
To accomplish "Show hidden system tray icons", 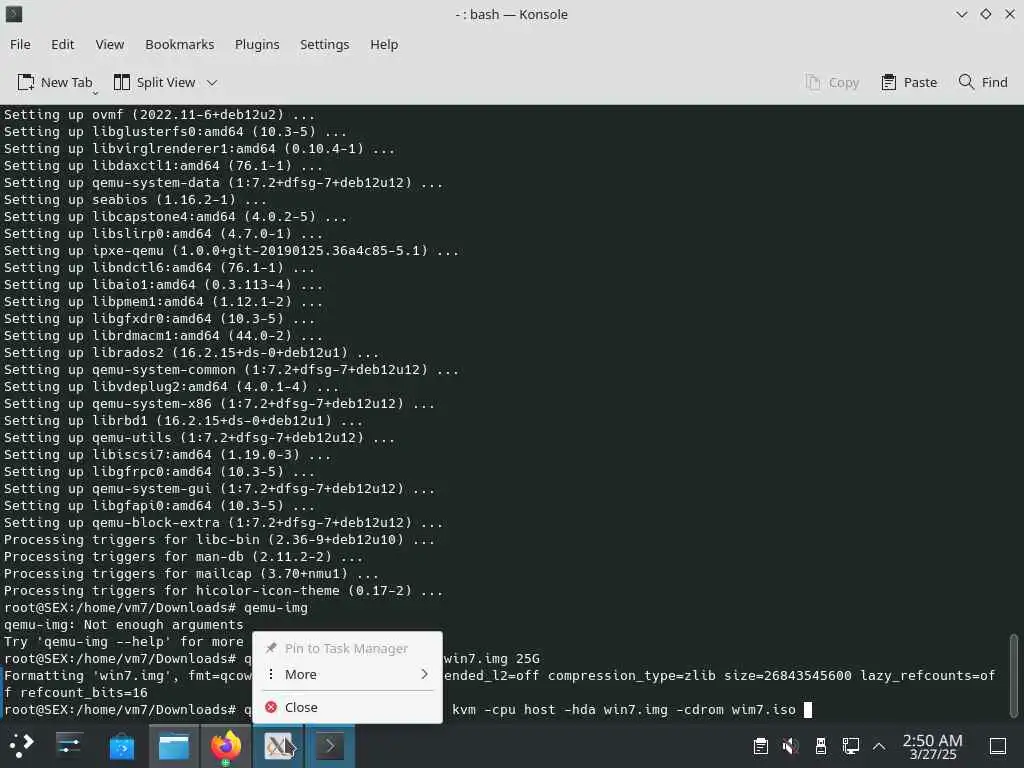I will tap(879, 746).
